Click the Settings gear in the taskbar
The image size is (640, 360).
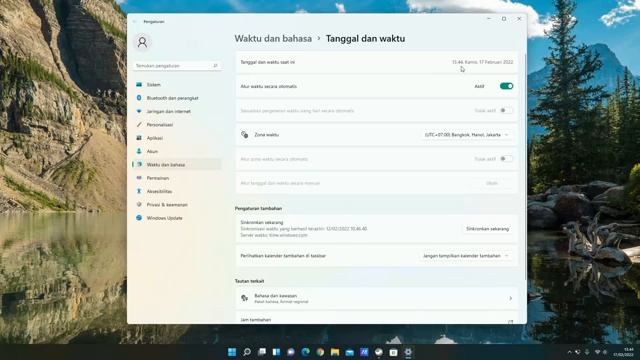pyautogui.click(x=408, y=352)
